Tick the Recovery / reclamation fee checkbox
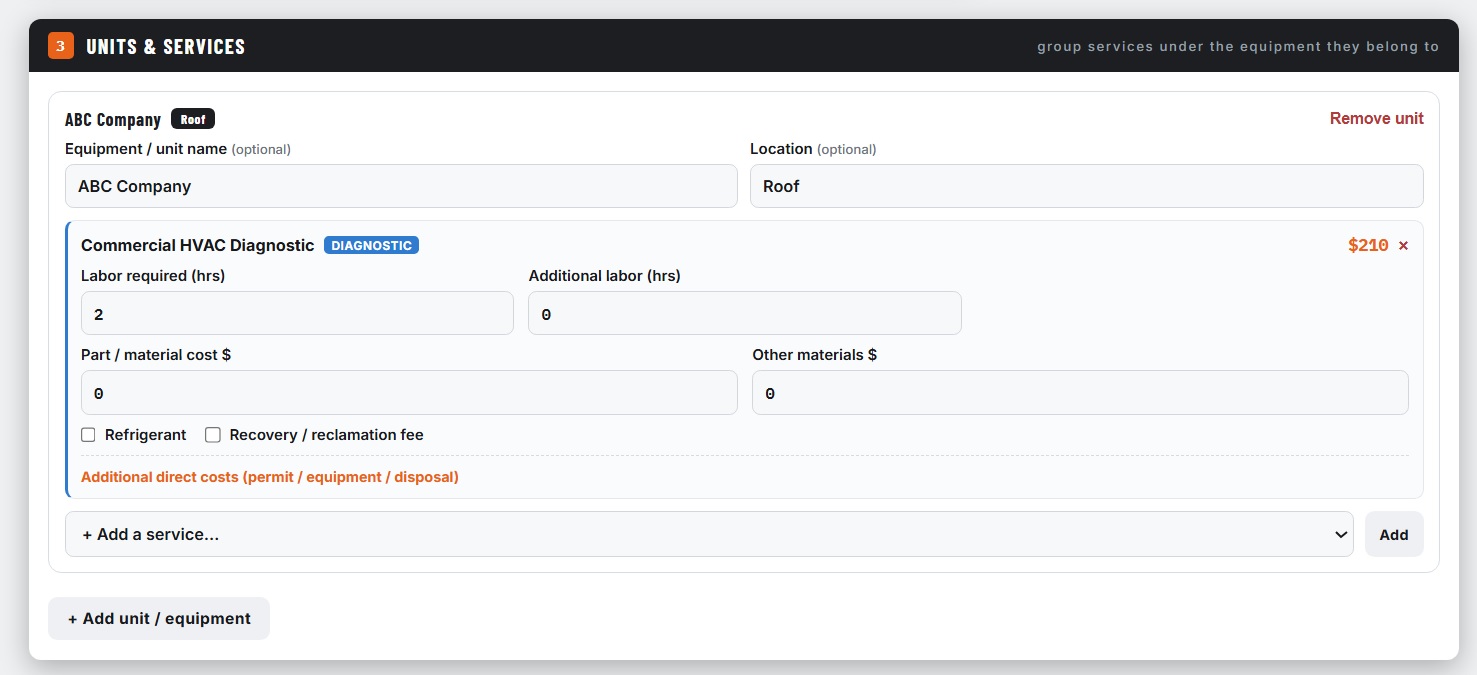The width and height of the screenshot is (1477, 675). (213, 435)
